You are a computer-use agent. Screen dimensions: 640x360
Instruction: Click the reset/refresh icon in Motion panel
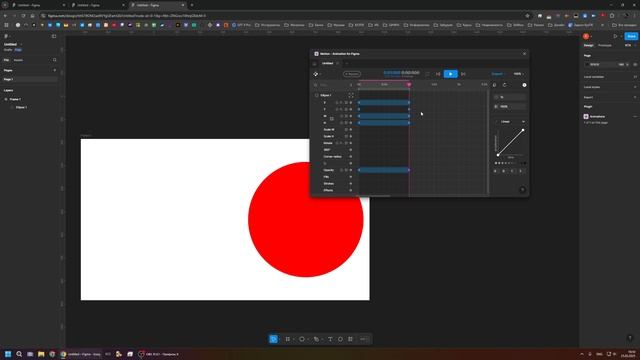(x=504, y=85)
